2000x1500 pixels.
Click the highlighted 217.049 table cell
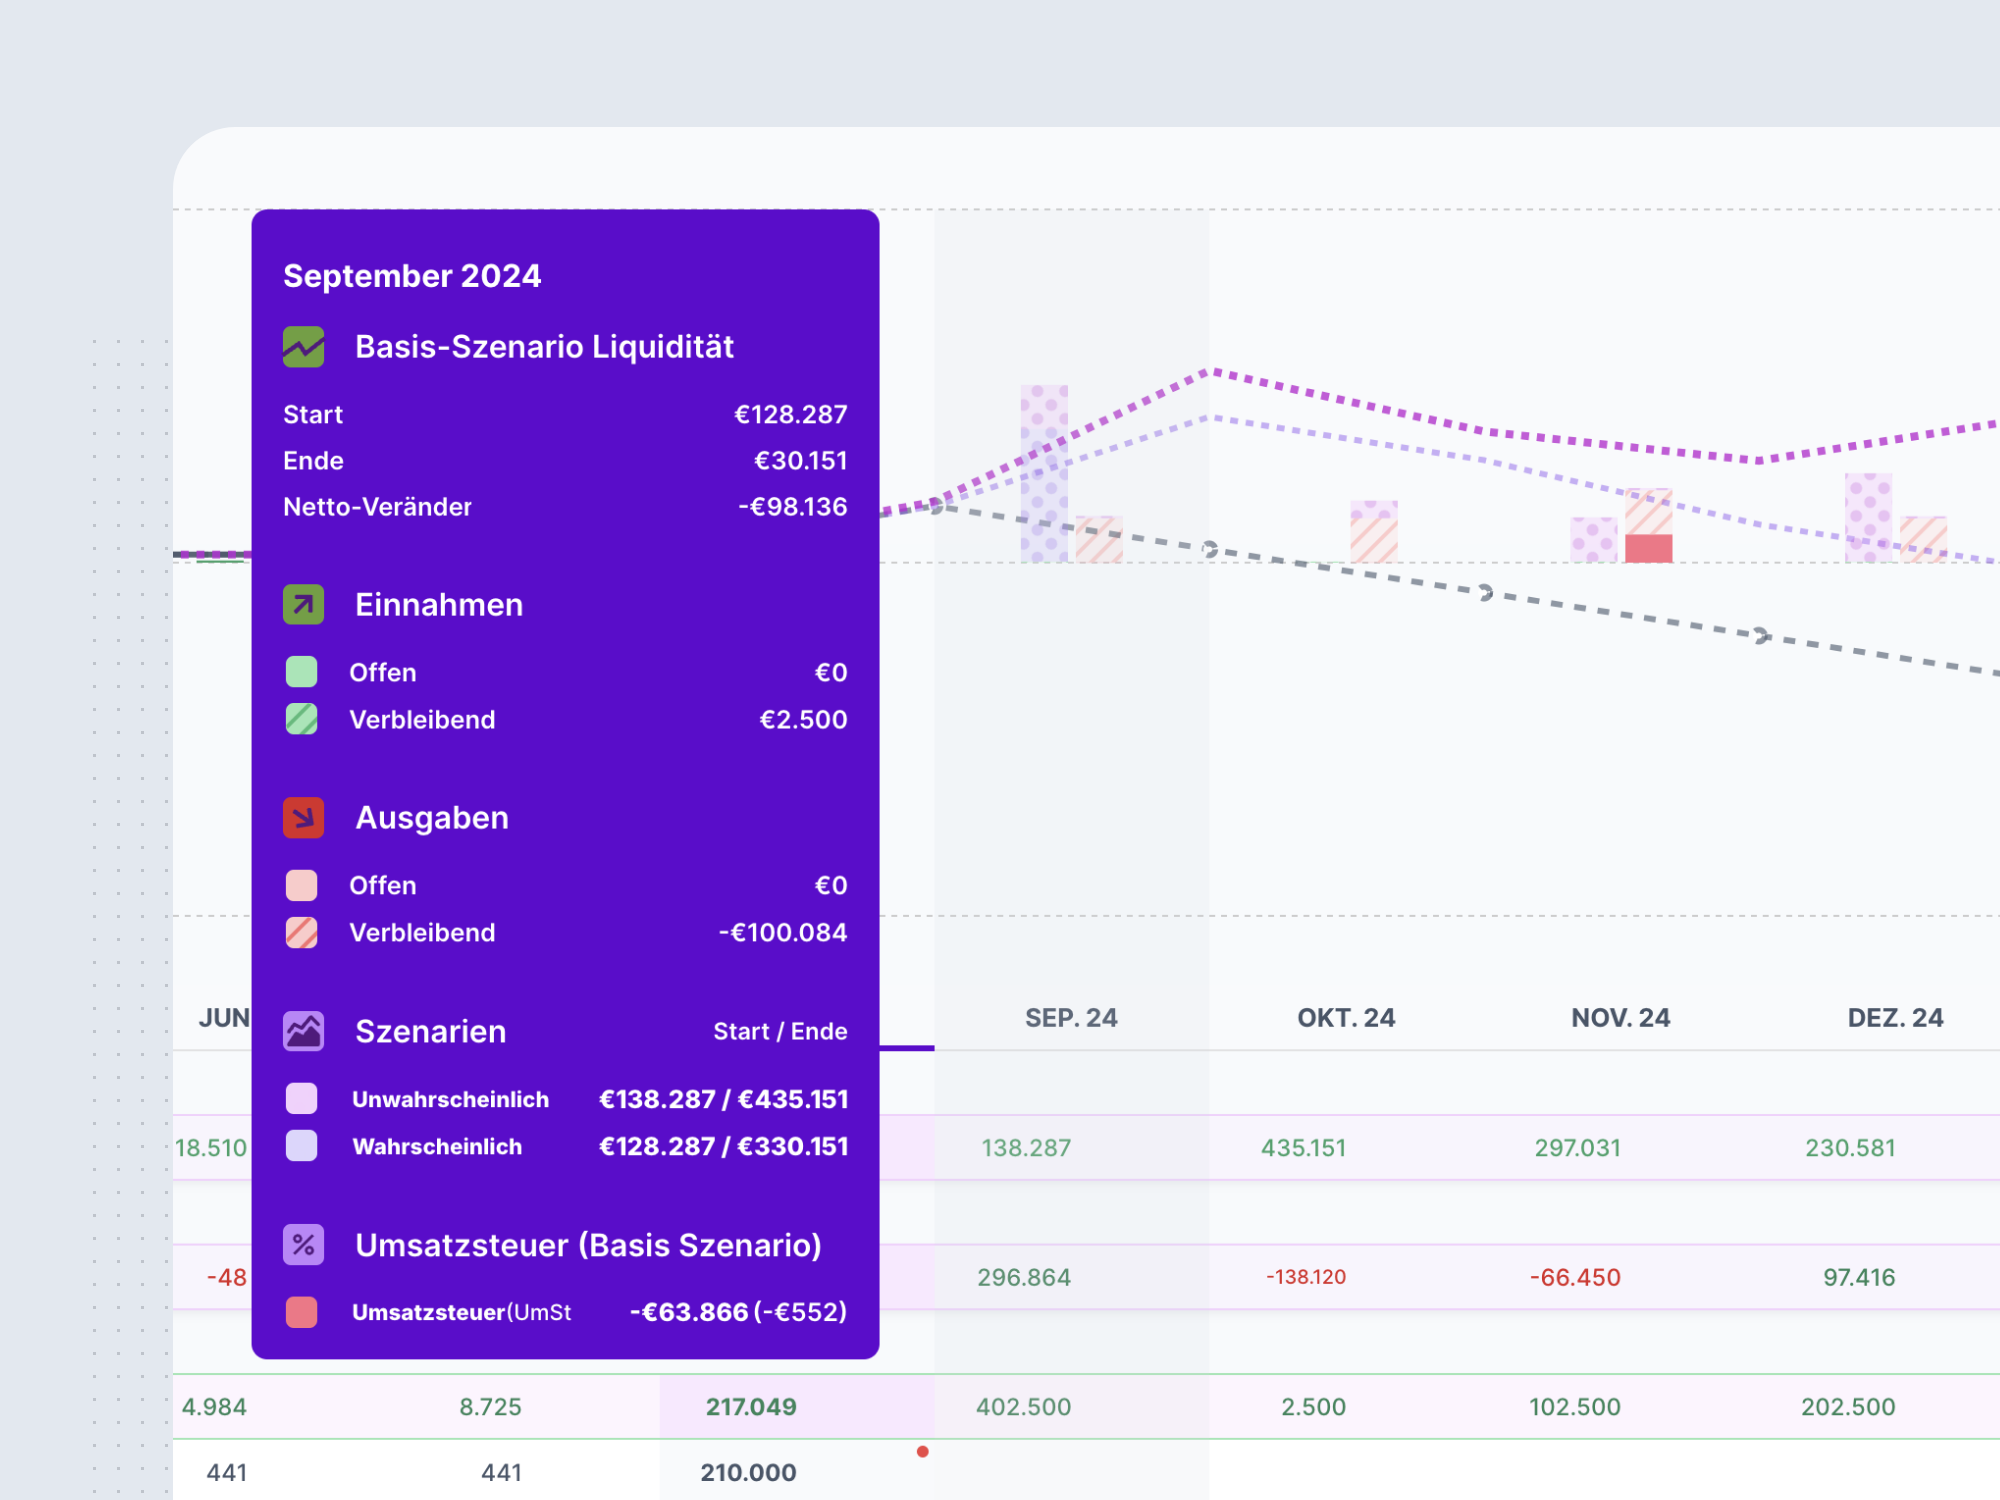pyautogui.click(x=750, y=1406)
